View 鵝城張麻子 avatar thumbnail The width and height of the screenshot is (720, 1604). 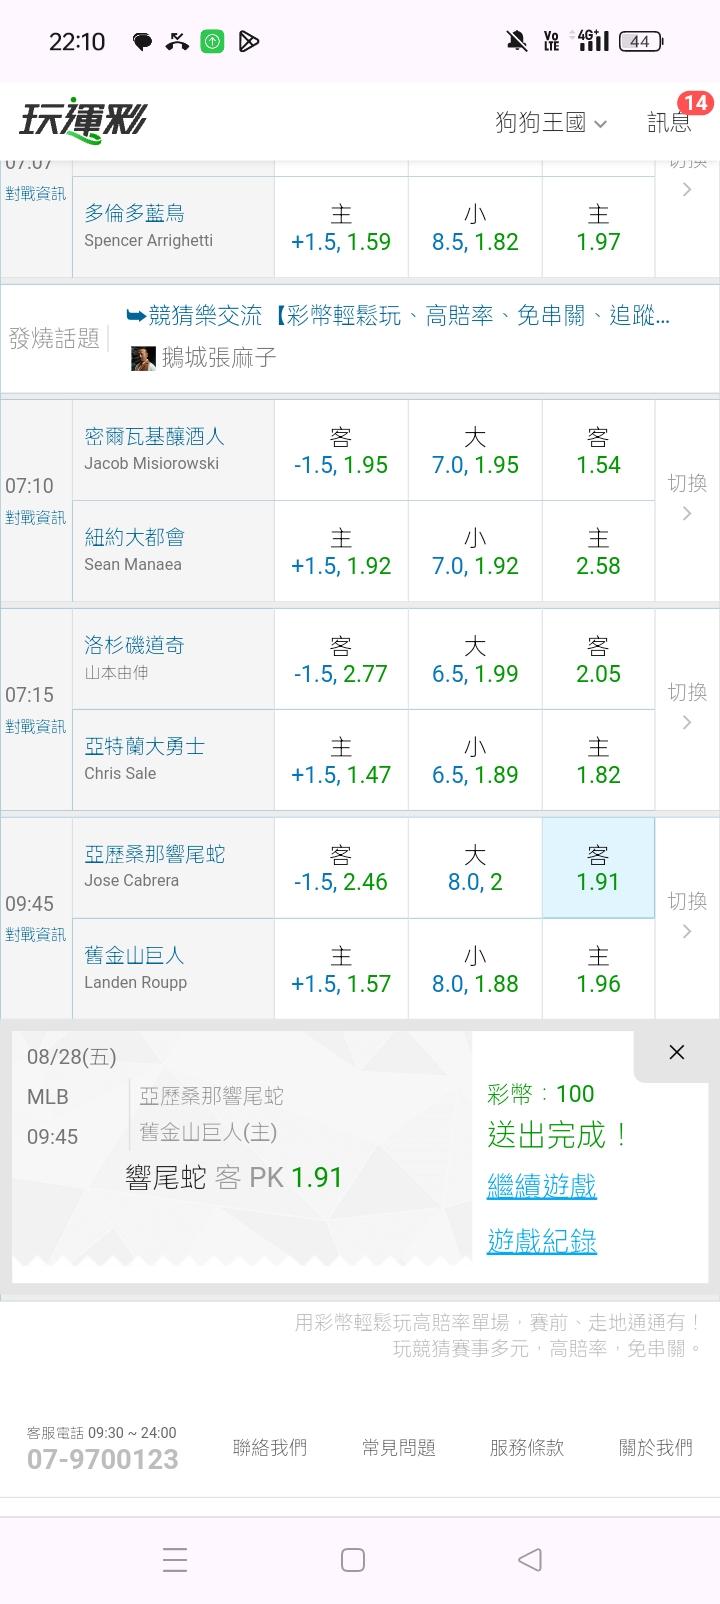point(143,358)
